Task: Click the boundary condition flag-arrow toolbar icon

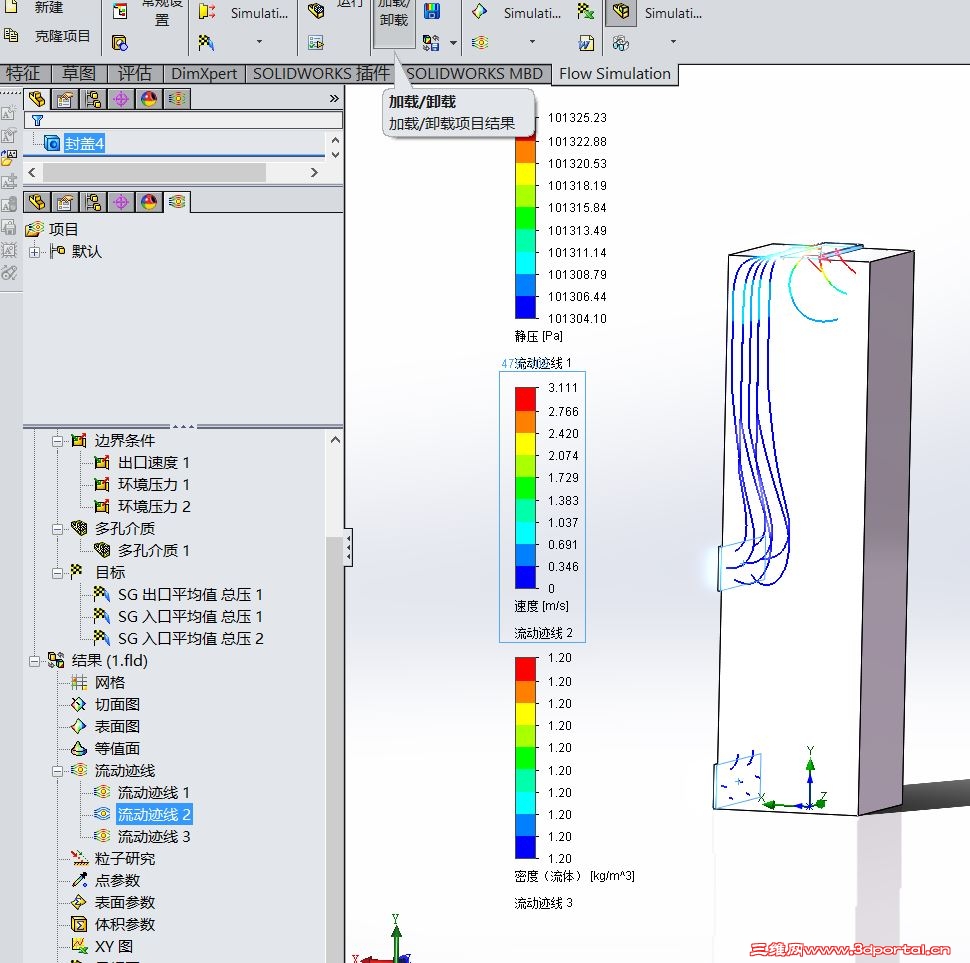Action: coord(207,11)
